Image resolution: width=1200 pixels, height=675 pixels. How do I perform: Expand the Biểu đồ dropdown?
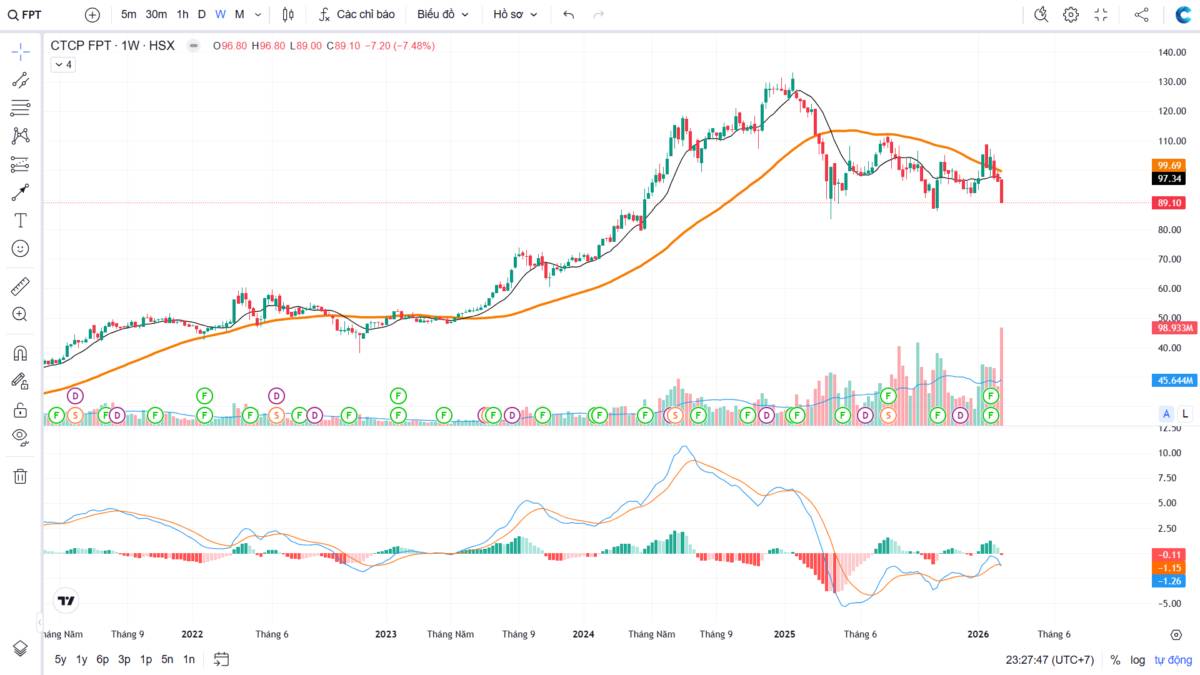(x=443, y=15)
